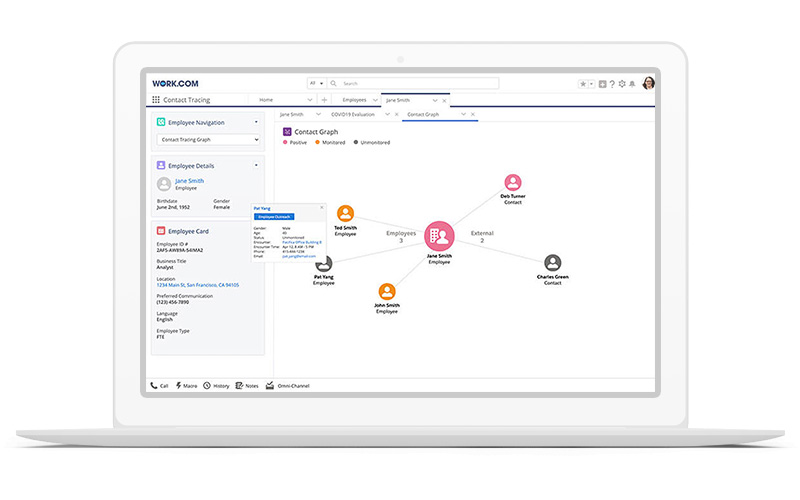
Task: Close the Pat Yang popup card
Action: pos(321,208)
